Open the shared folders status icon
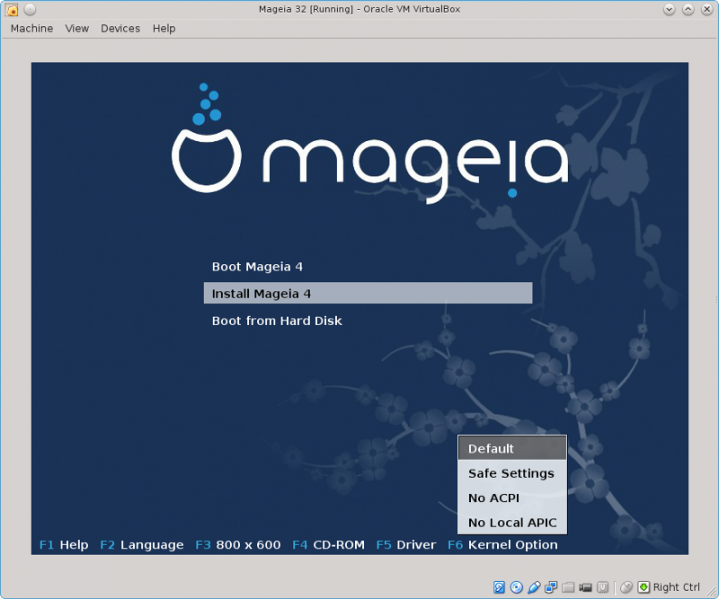The image size is (719, 599). [568, 587]
